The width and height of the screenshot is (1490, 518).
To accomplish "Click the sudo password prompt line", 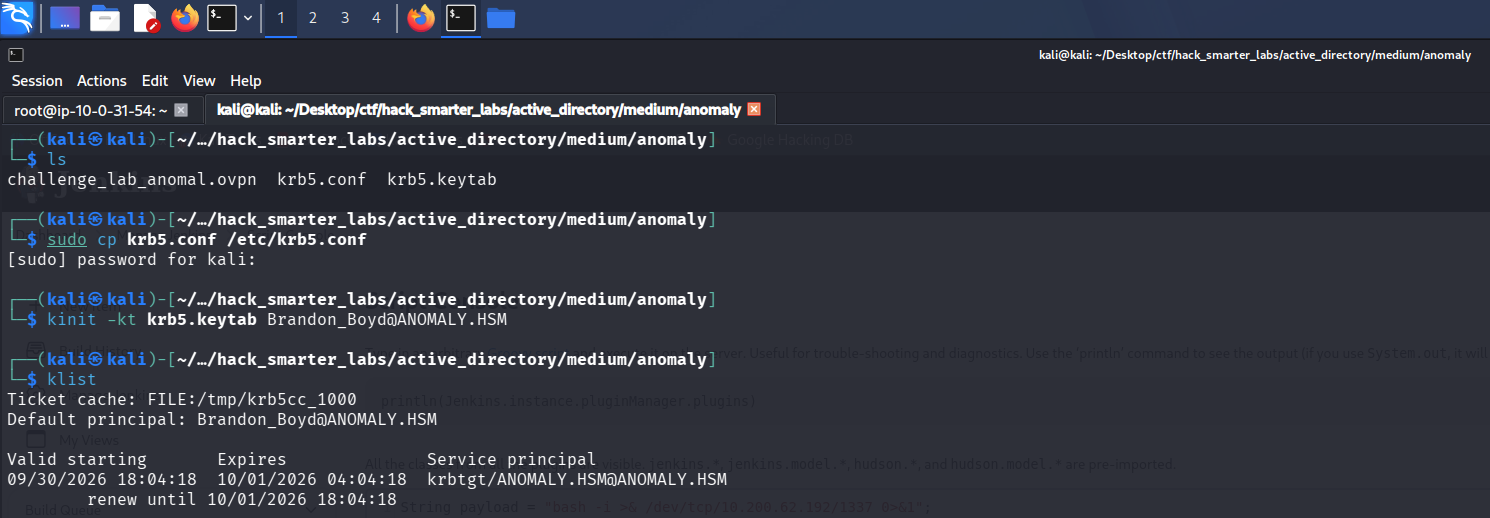I will coord(132,260).
